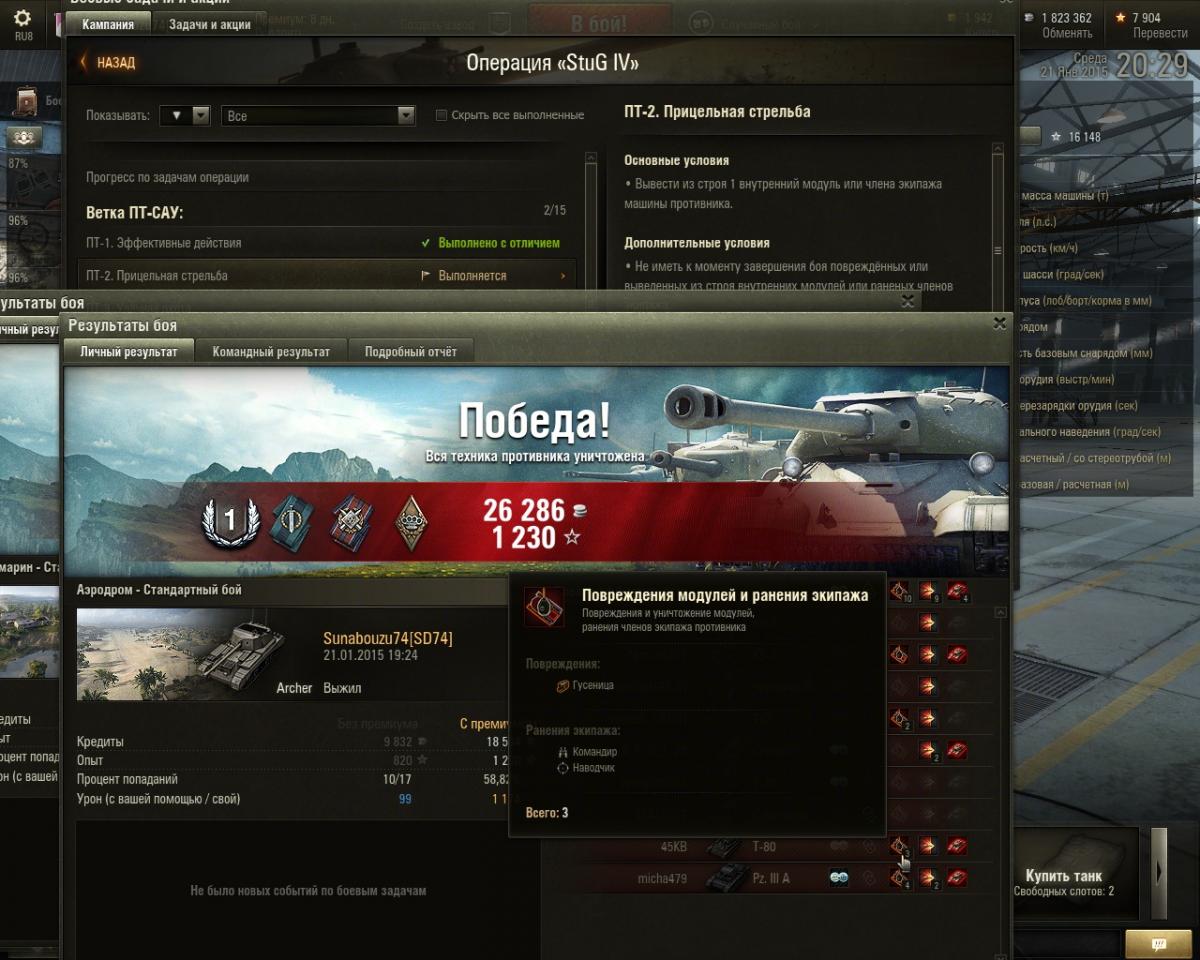Click the destroyed vehicle icon for Pz. III A
Image resolution: width=1200 pixels, height=960 pixels.
tap(957, 878)
